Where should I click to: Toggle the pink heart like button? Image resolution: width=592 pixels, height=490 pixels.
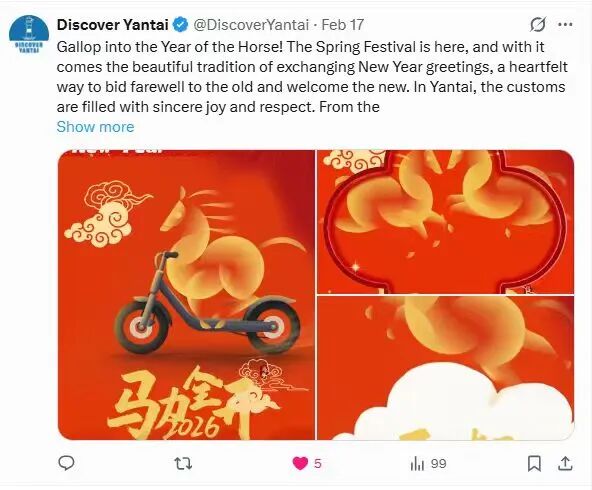(300, 463)
